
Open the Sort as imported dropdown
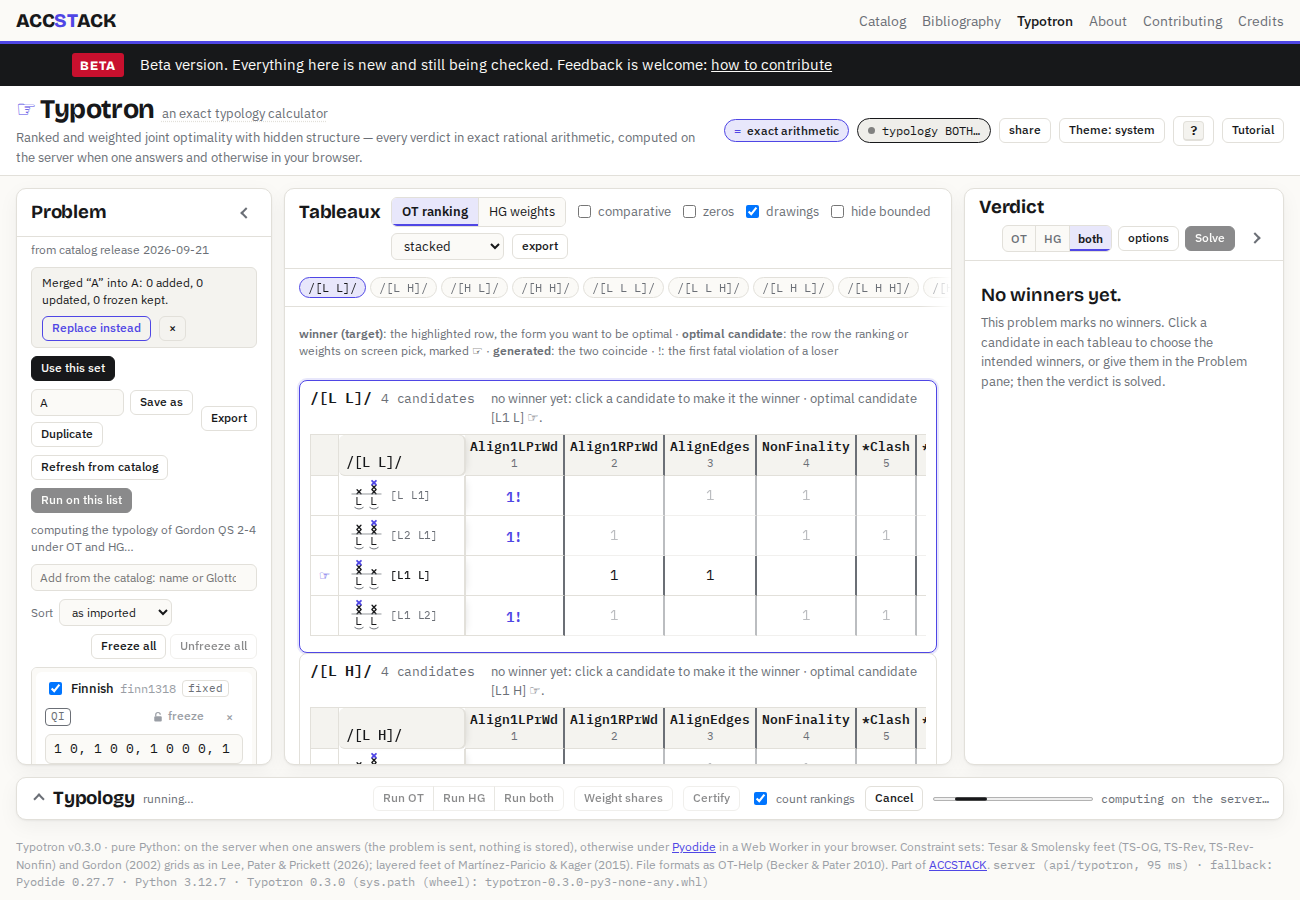point(116,613)
